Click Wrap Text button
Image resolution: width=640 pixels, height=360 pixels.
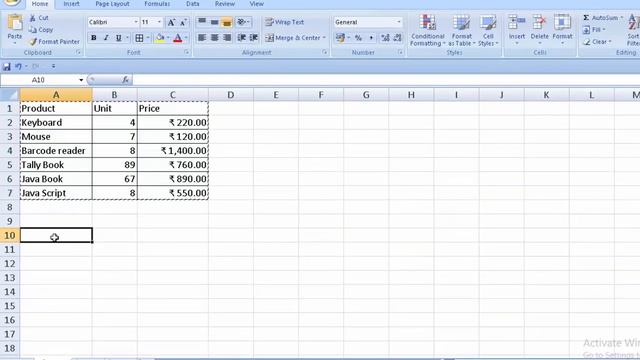tap(284, 22)
